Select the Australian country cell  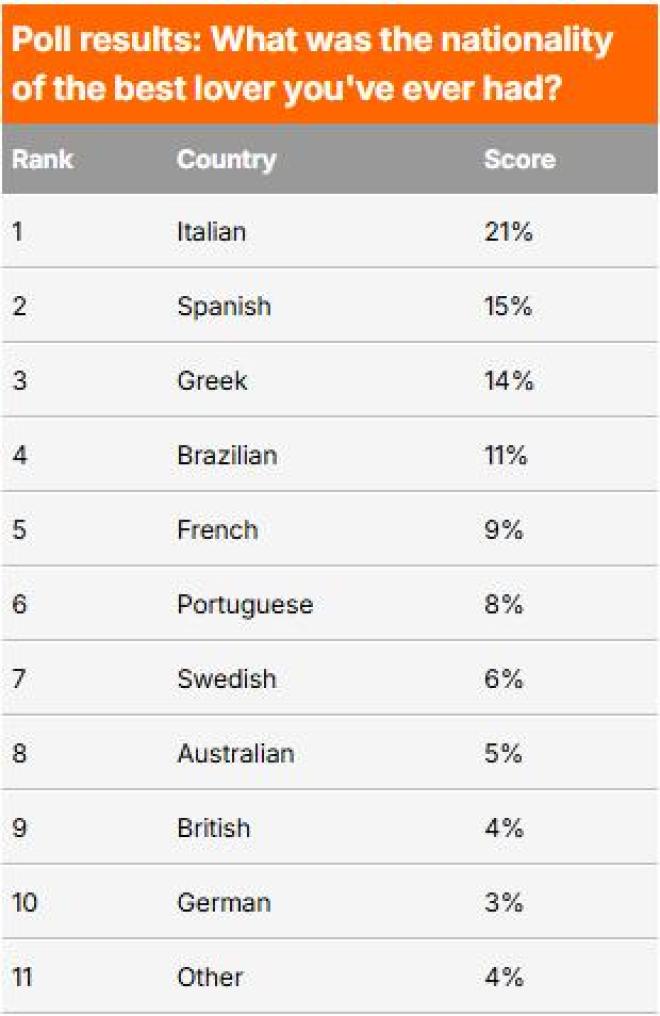point(236,753)
